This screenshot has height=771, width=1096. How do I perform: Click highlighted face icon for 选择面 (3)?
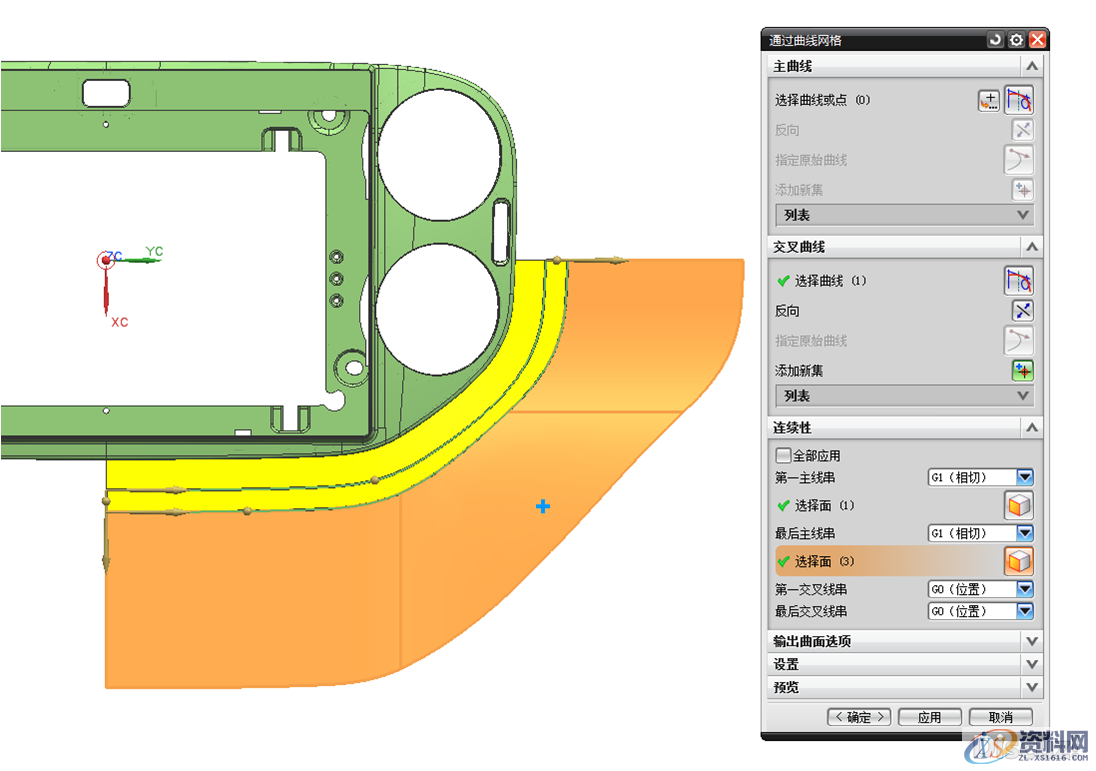1018,562
